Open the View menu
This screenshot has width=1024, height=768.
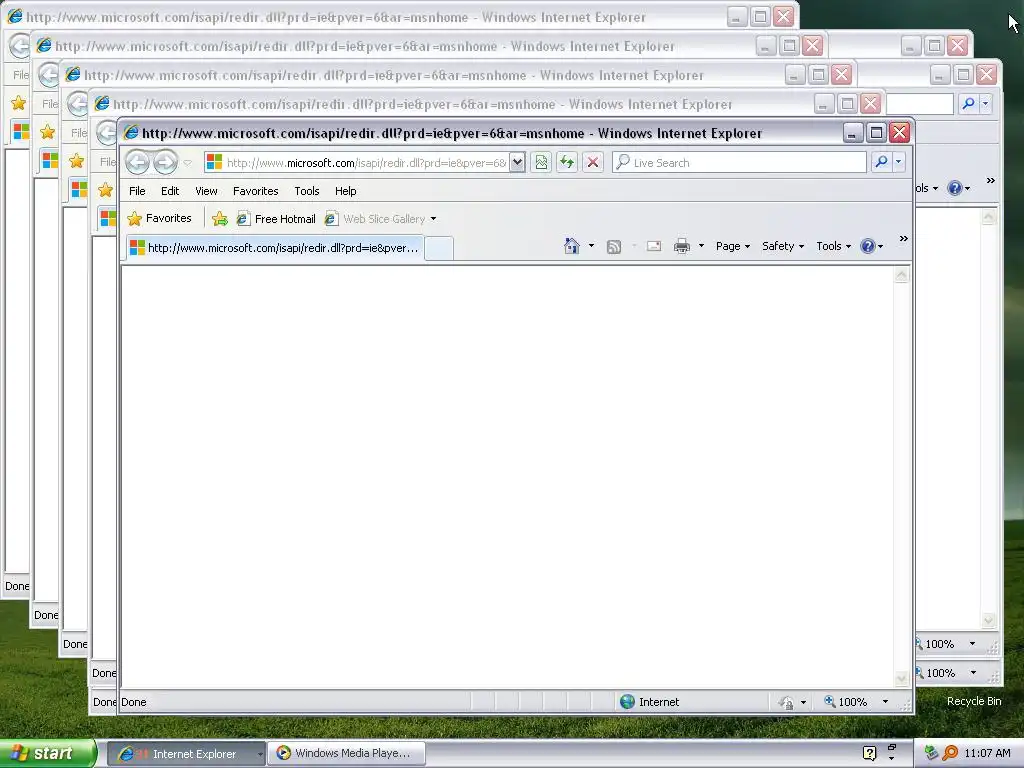point(206,191)
